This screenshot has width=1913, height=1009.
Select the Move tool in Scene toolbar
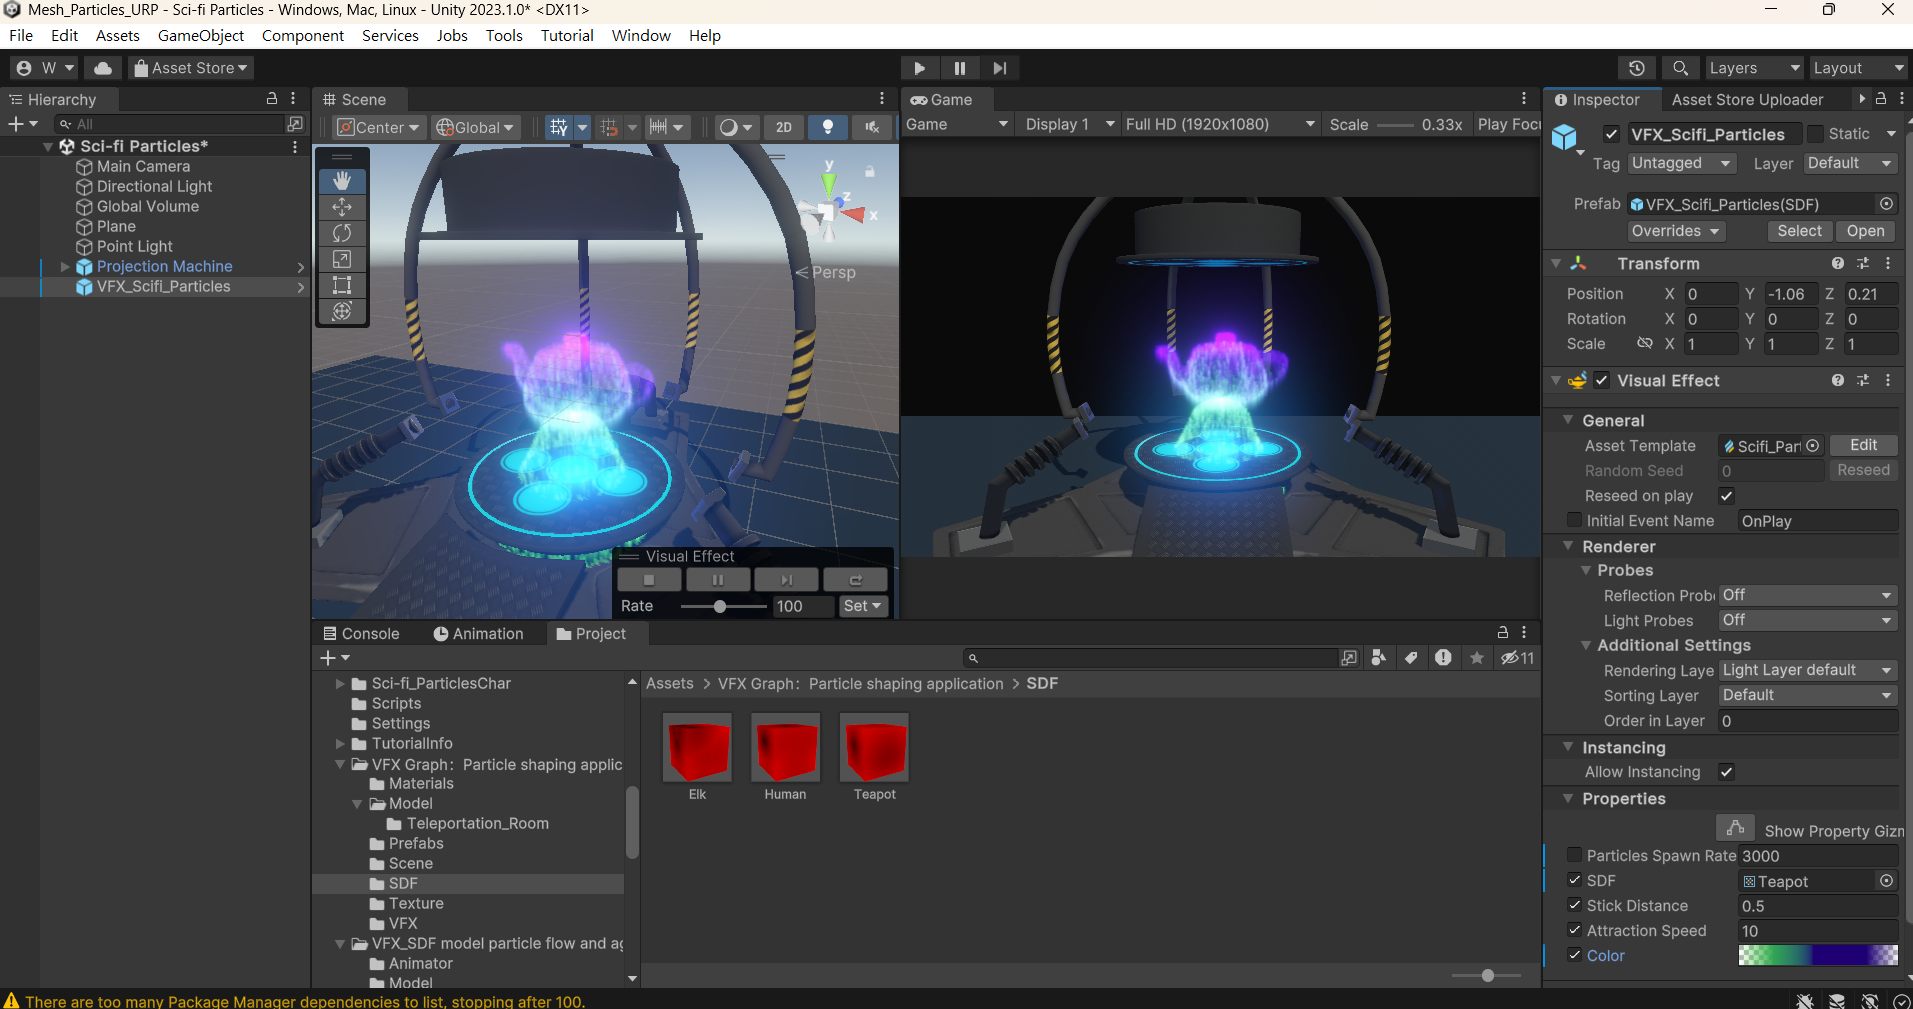[342, 207]
